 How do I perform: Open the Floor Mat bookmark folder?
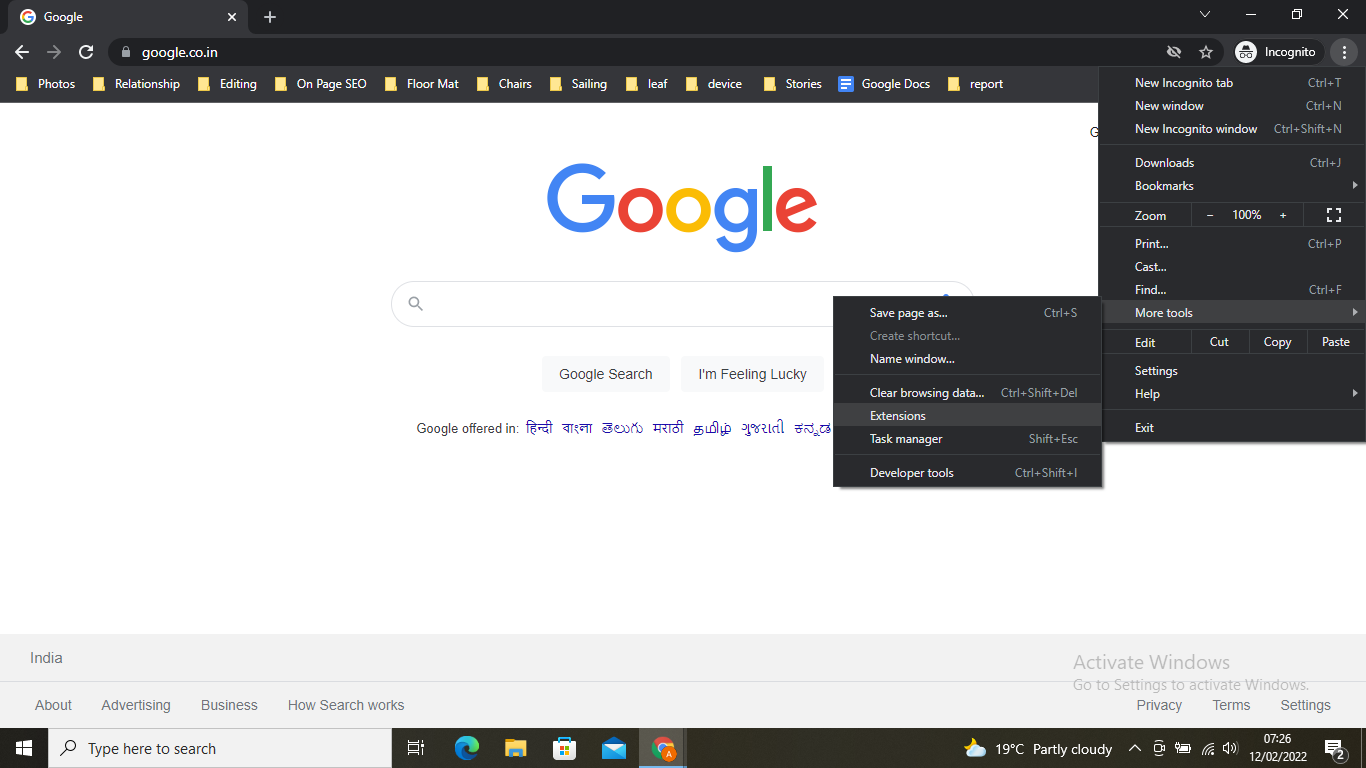[x=422, y=84]
